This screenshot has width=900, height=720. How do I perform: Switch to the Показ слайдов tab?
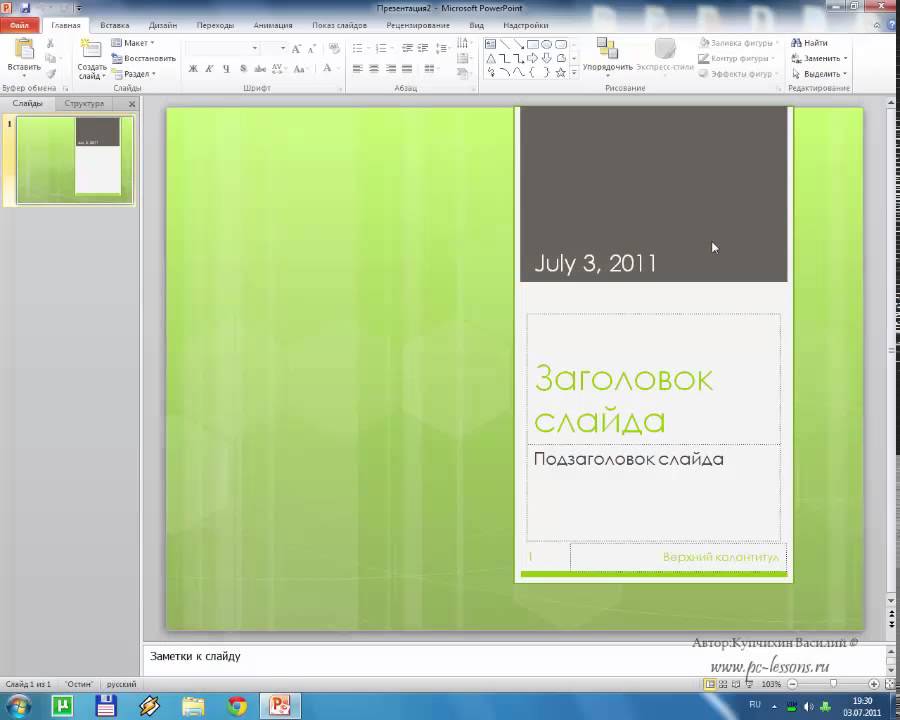tap(339, 25)
